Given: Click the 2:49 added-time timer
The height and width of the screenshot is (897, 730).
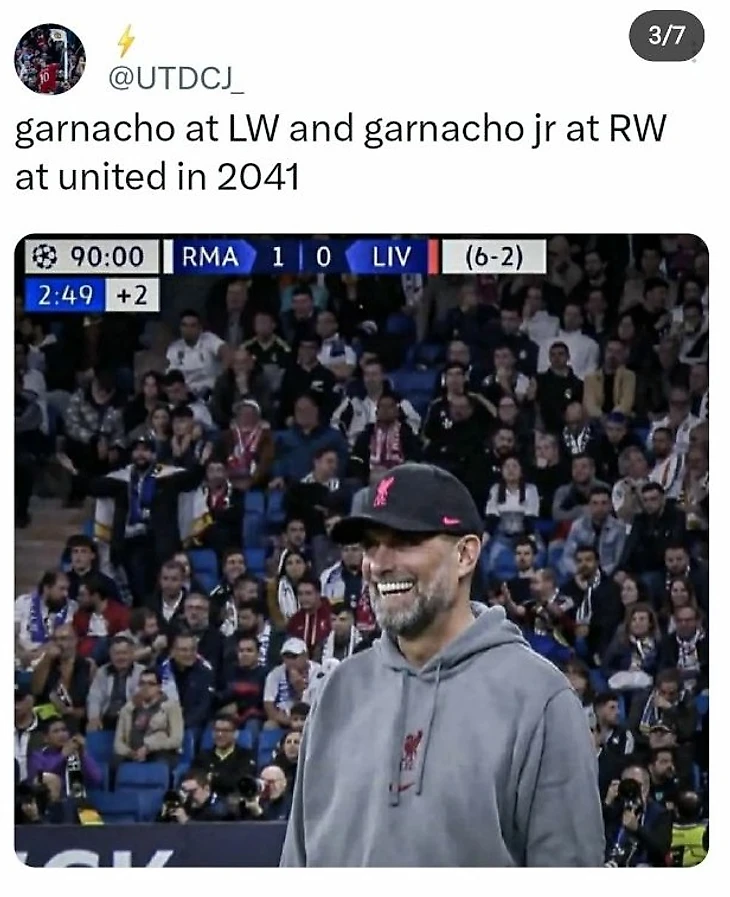Looking at the screenshot, I should 65,295.
